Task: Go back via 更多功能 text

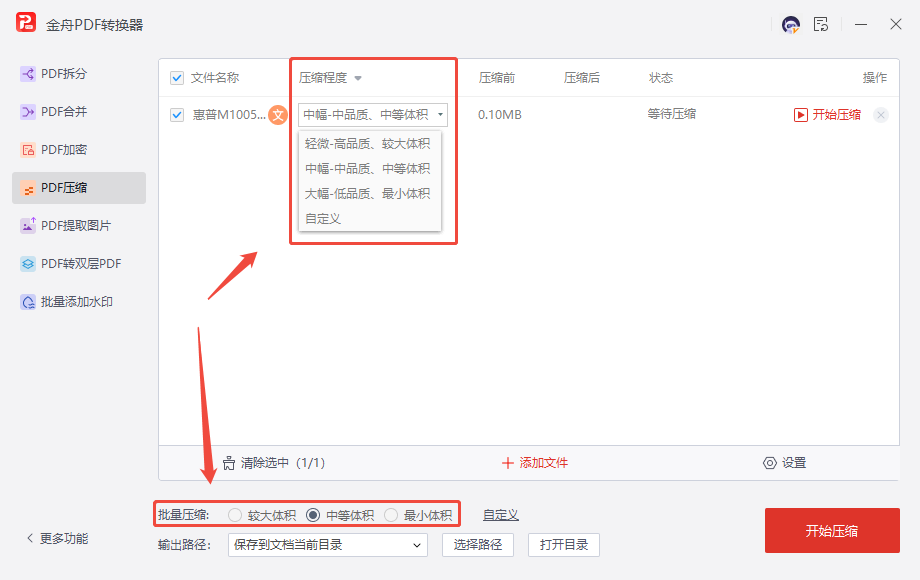Action: tap(64, 538)
